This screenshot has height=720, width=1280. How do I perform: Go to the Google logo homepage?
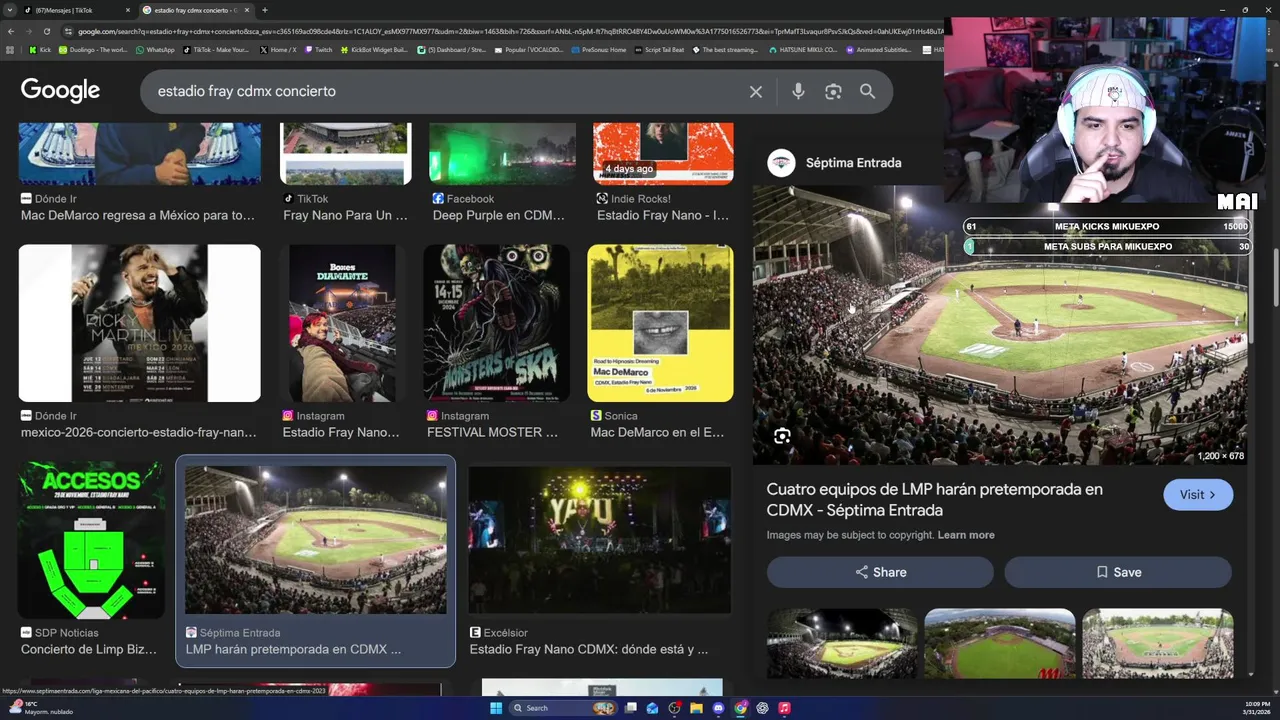(60, 91)
